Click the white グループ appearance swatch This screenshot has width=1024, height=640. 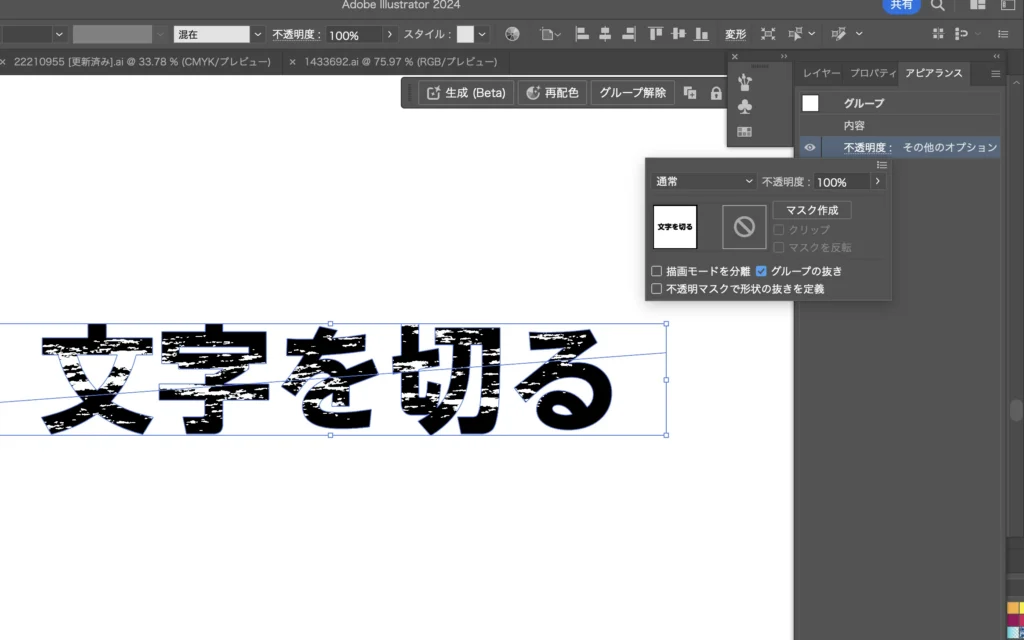810,103
